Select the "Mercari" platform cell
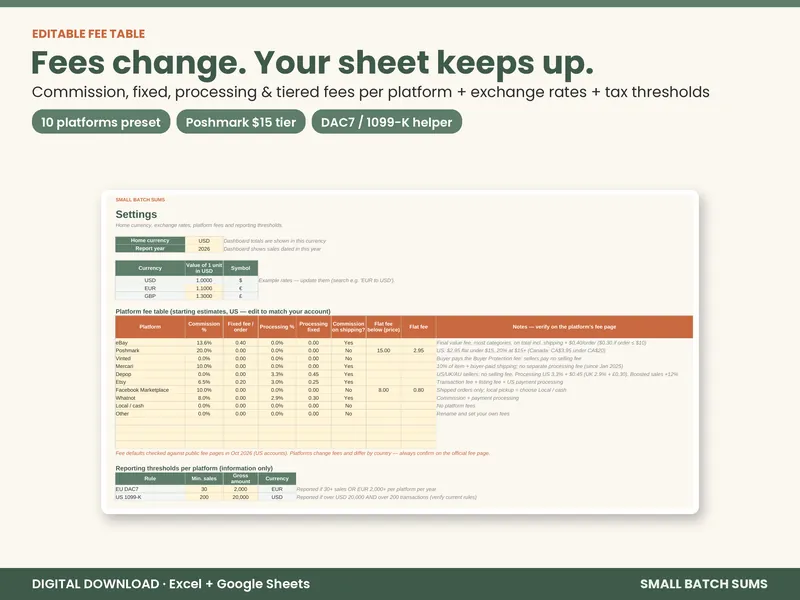This screenshot has height=600, width=800. click(150, 366)
